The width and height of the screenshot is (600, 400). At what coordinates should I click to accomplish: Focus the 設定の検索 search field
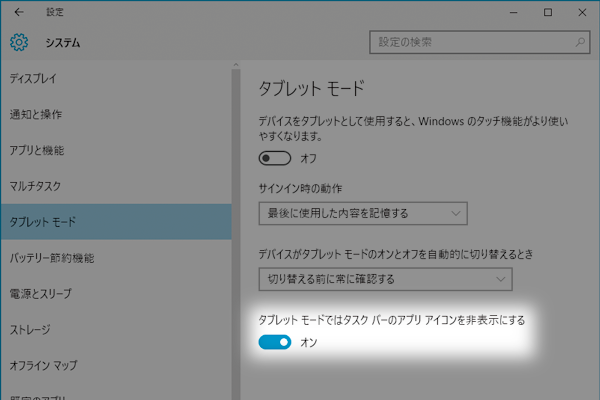(x=479, y=42)
